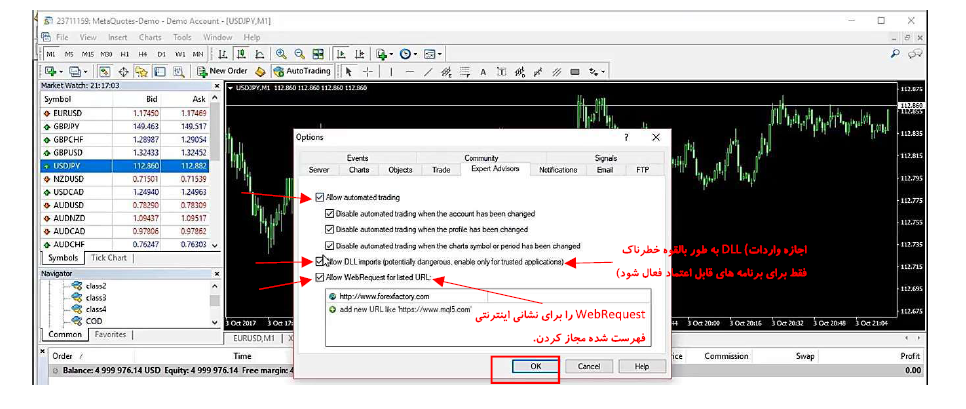Draw an equidistant channel
Viewport: 966px width, 409px height.
(x=447, y=71)
